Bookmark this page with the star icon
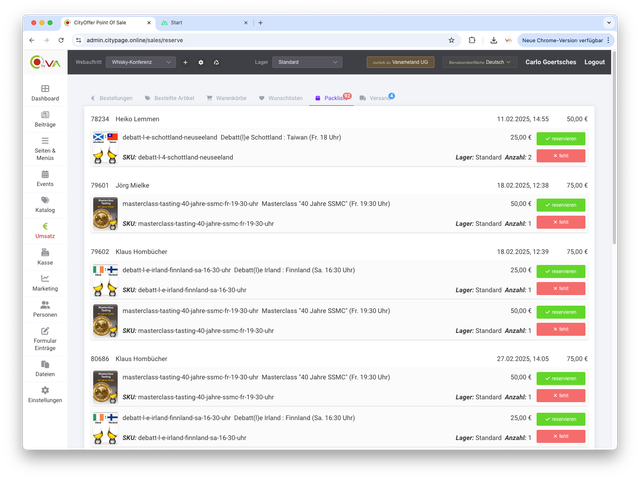 click(451, 40)
